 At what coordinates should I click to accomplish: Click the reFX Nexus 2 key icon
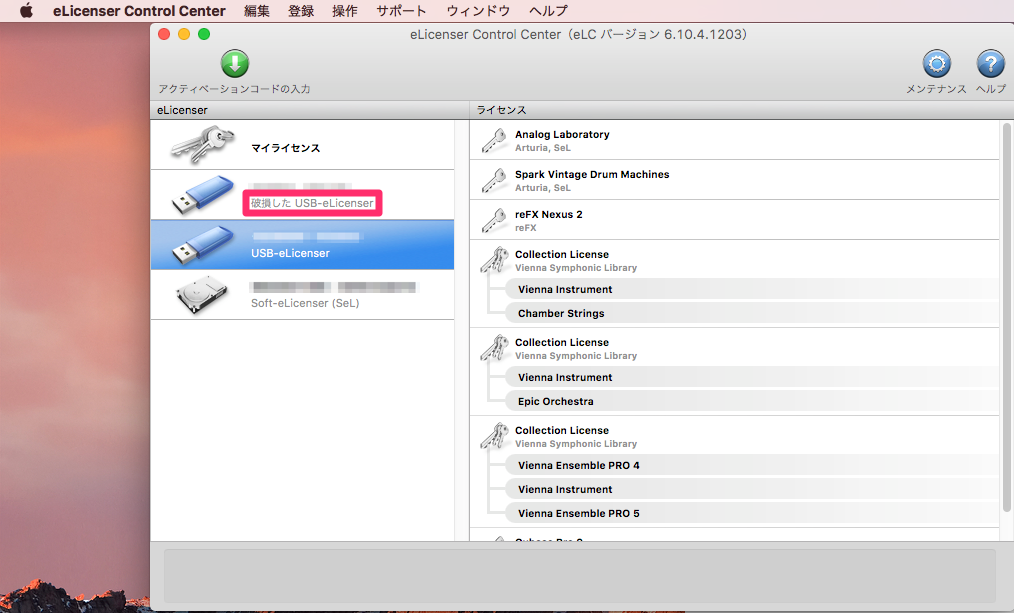click(495, 220)
